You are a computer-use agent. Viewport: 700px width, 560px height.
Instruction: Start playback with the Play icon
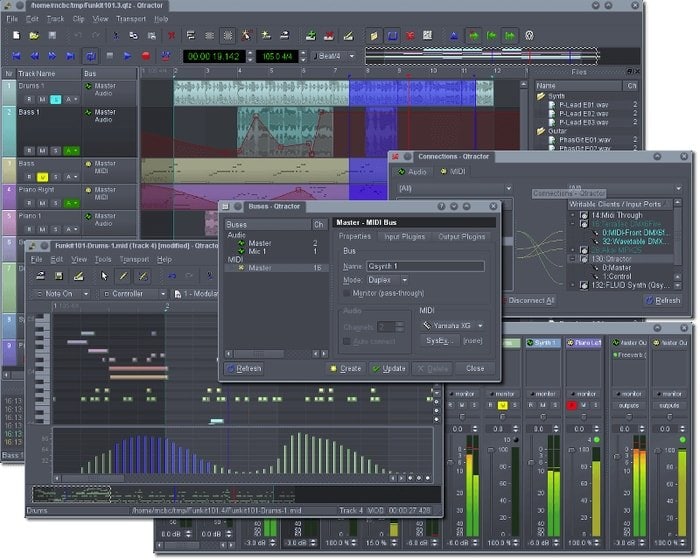pos(127,56)
